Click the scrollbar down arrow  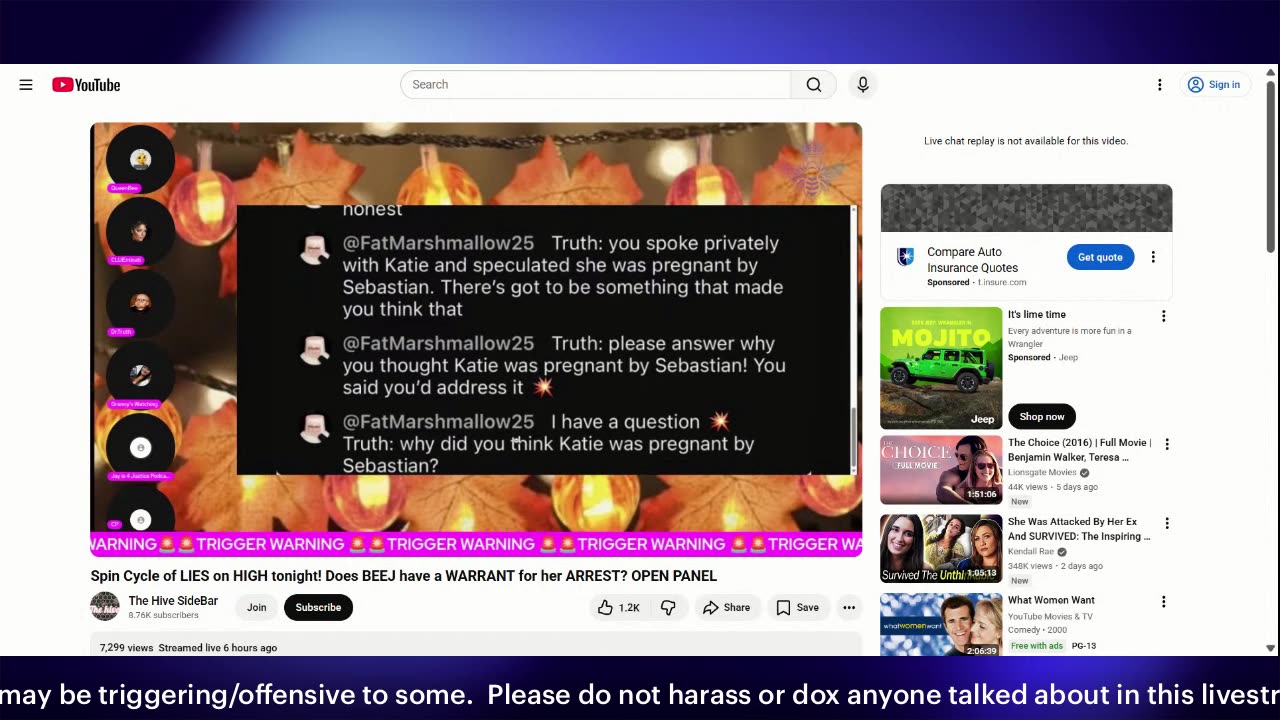(x=1271, y=648)
